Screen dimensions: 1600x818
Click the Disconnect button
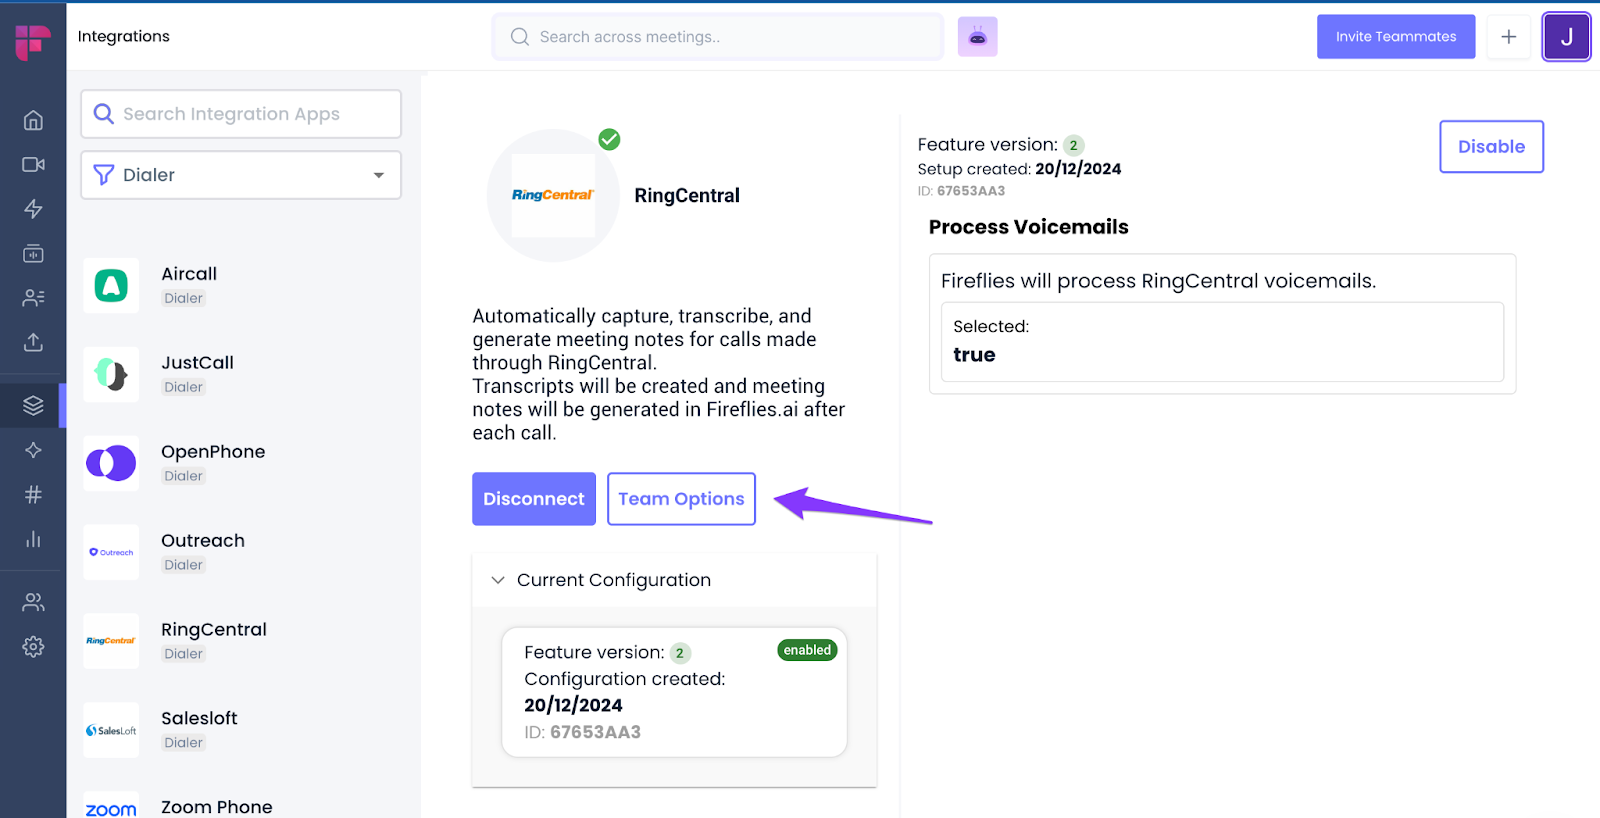[534, 499]
